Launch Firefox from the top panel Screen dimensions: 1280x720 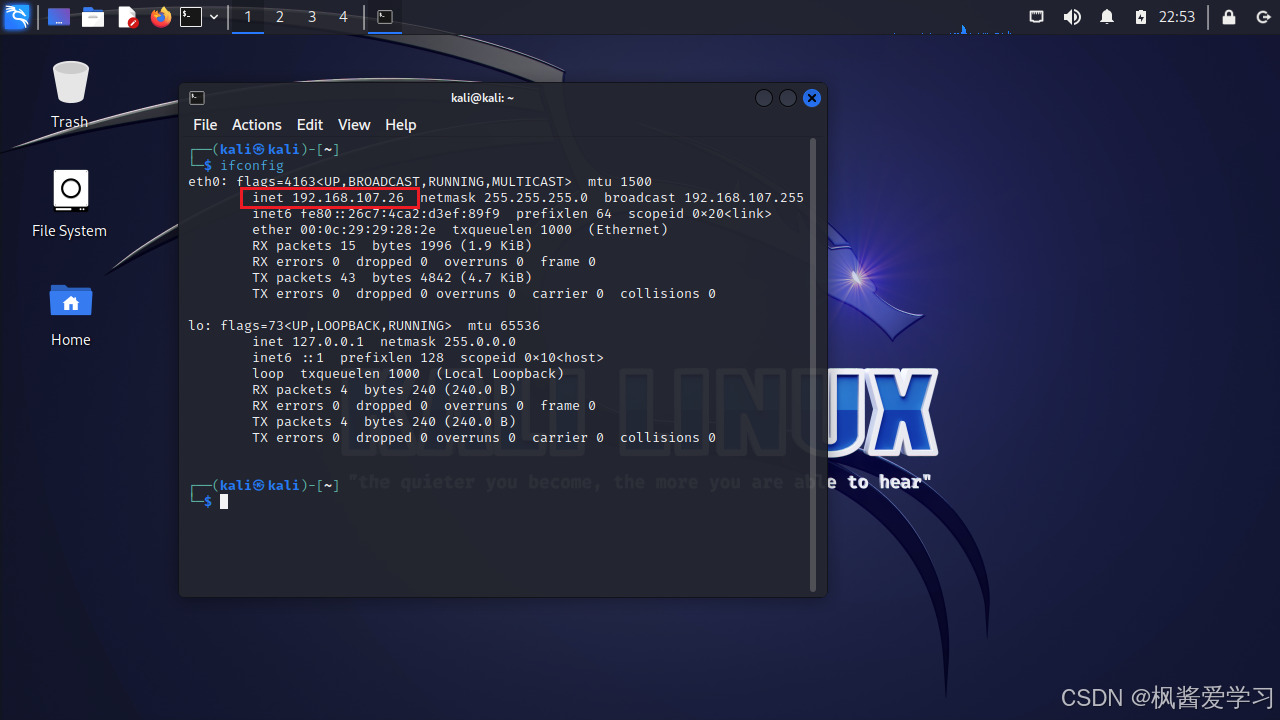(x=161, y=17)
